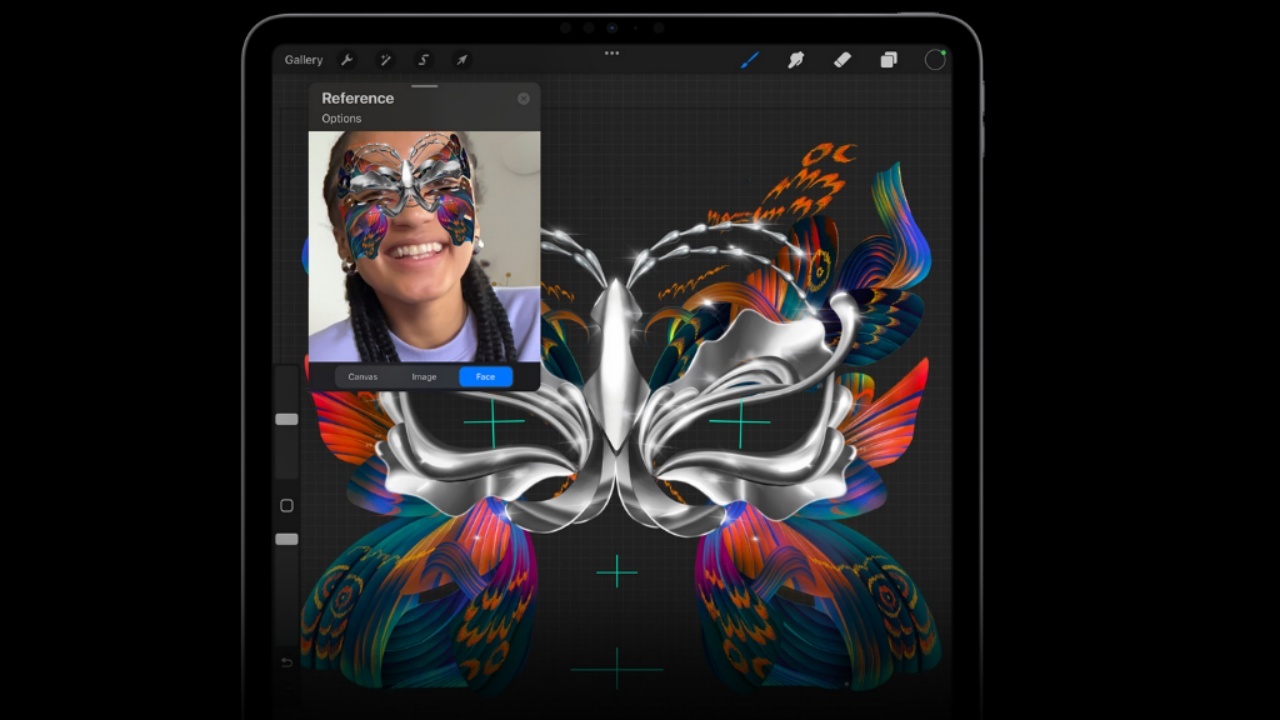Viewport: 1280px width, 720px height.
Task: Select the Brush tool
Action: [x=749, y=60]
